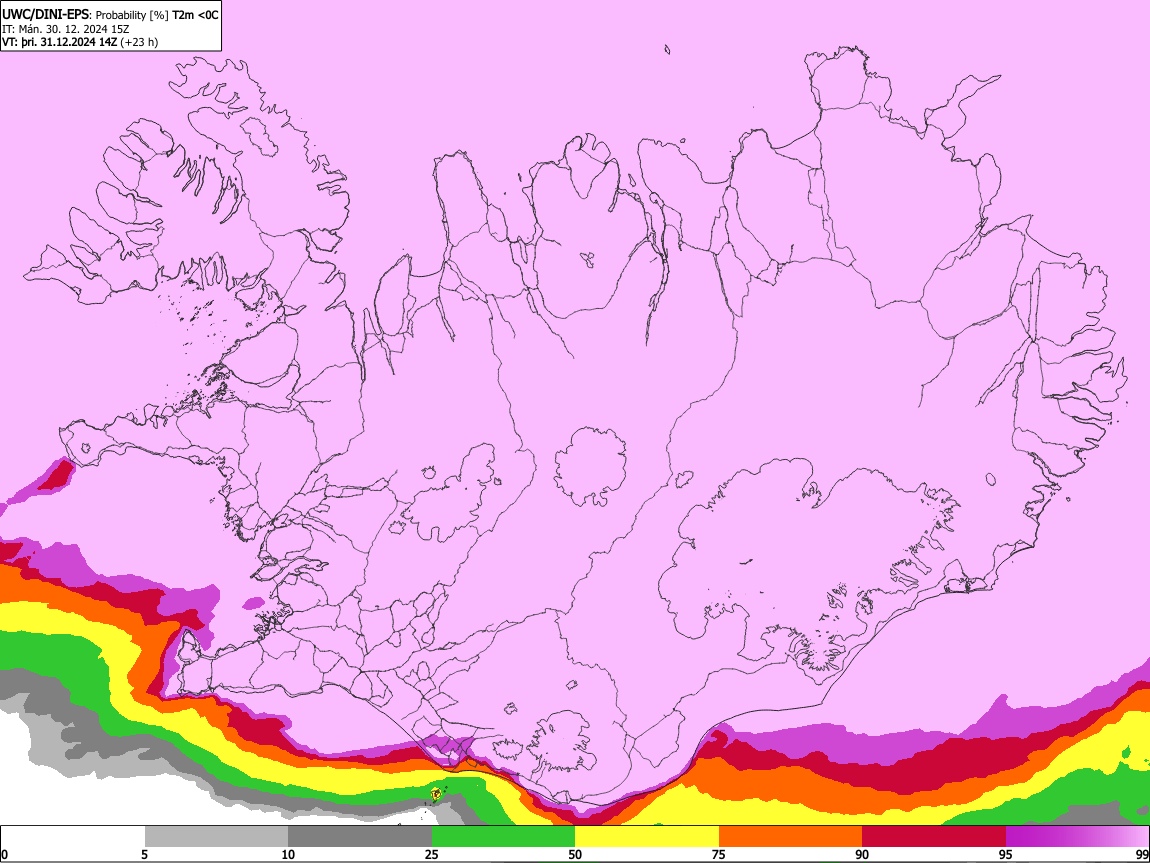Click the light gray 5-10 percent legend swatch

(x=216, y=837)
